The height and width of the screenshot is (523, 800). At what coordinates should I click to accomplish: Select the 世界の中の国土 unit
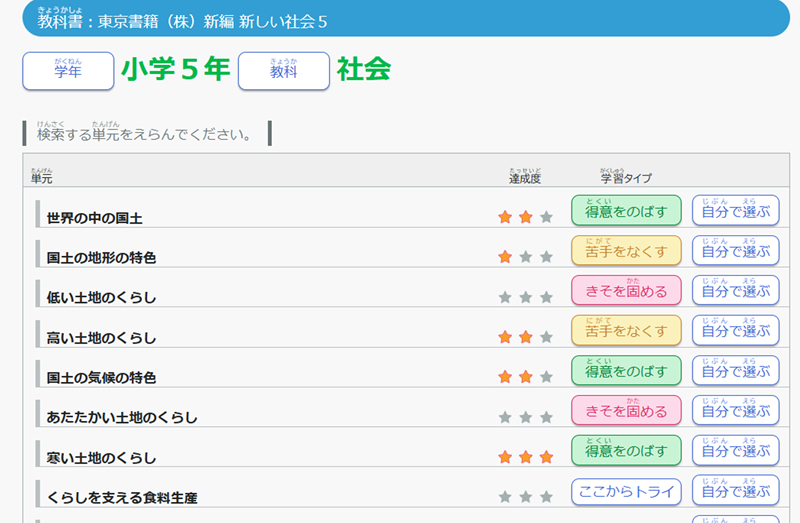pos(94,218)
